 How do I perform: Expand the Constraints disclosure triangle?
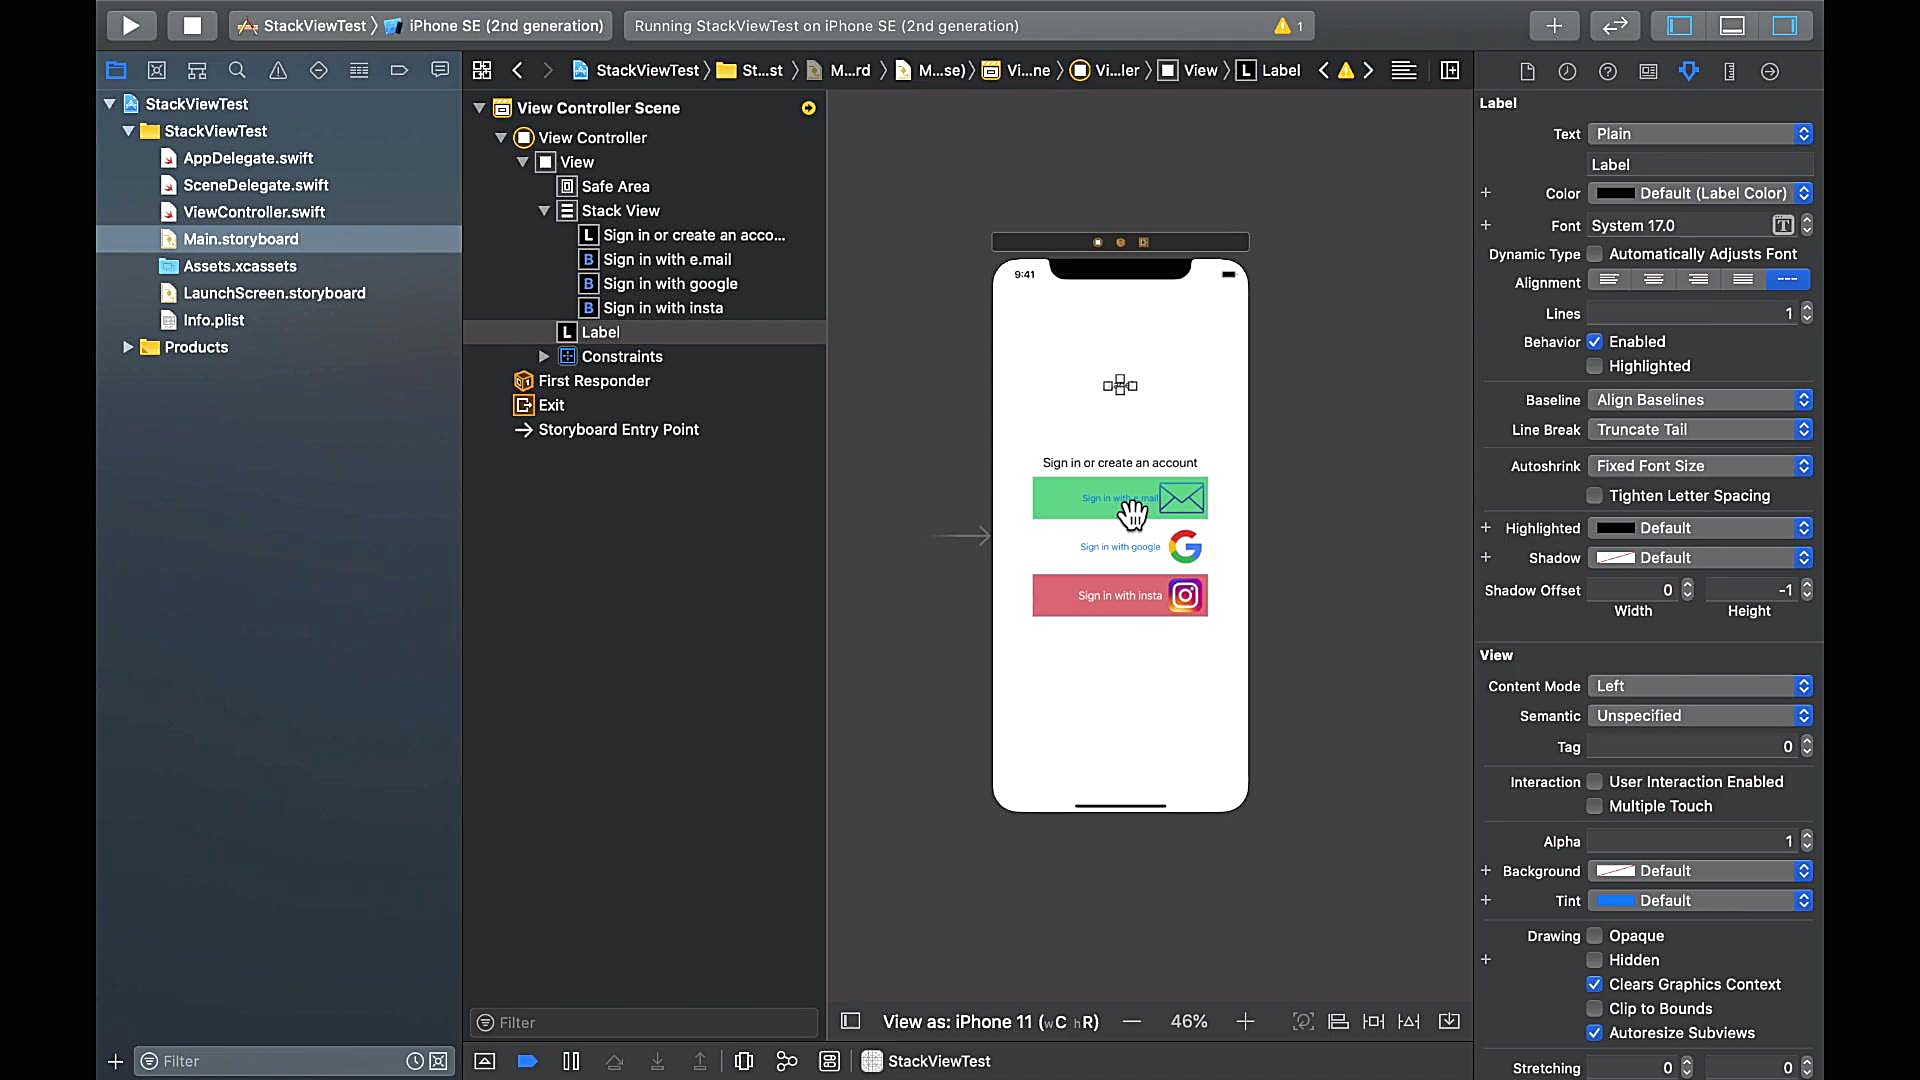544,356
